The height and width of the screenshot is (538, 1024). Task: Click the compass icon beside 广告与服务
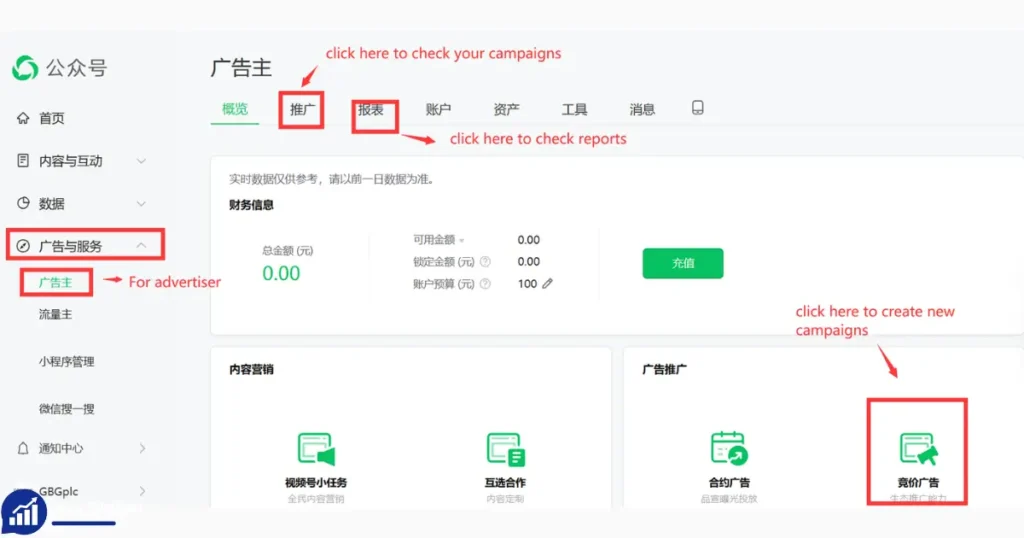pyautogui.click(x=23, y=246)
